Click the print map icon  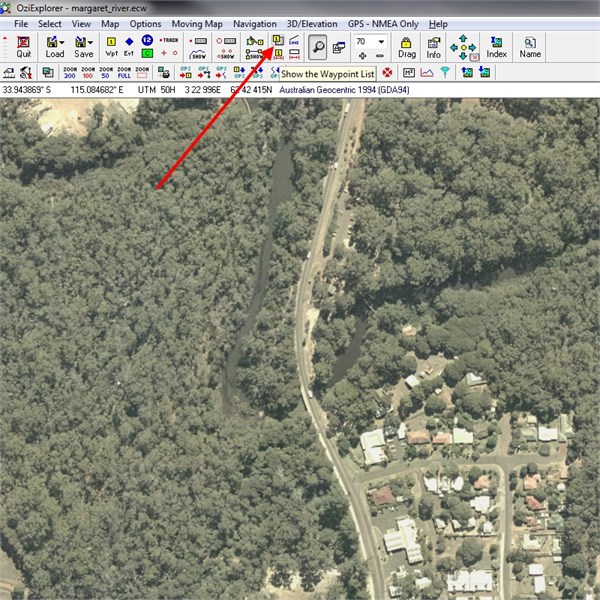tap(163, 72)
